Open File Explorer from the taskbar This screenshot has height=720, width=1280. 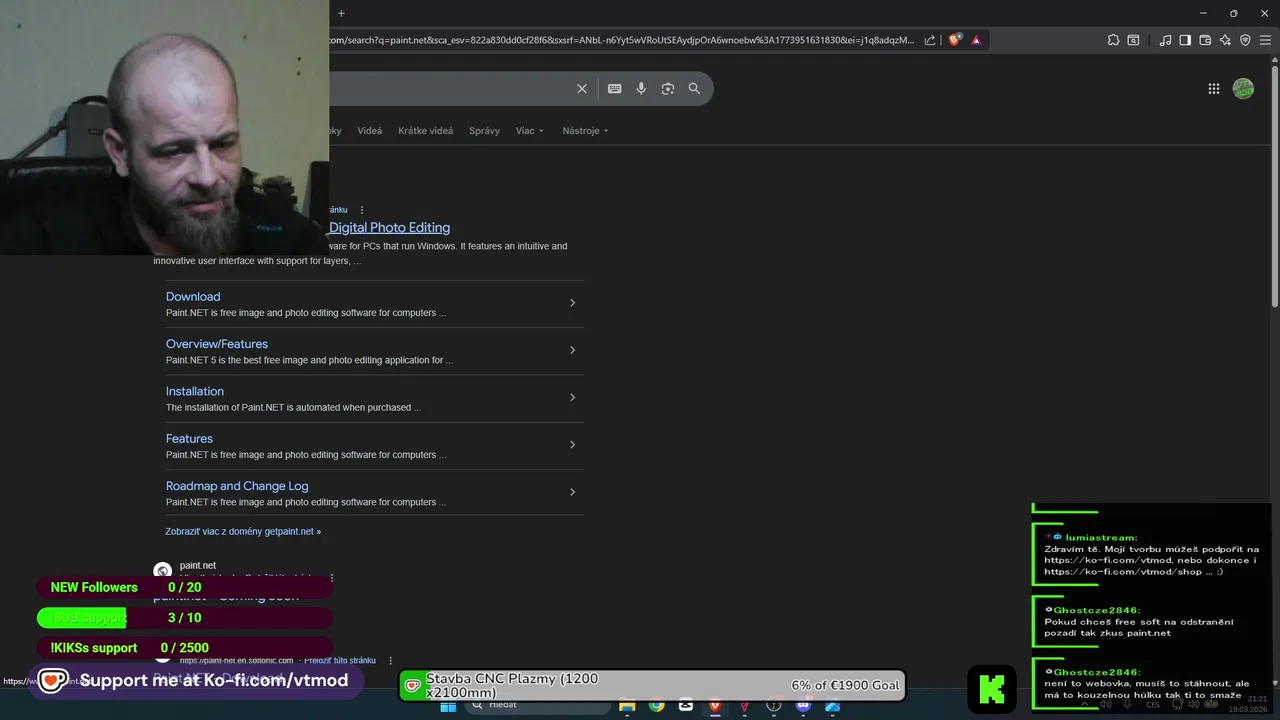(x=627, y=706)
